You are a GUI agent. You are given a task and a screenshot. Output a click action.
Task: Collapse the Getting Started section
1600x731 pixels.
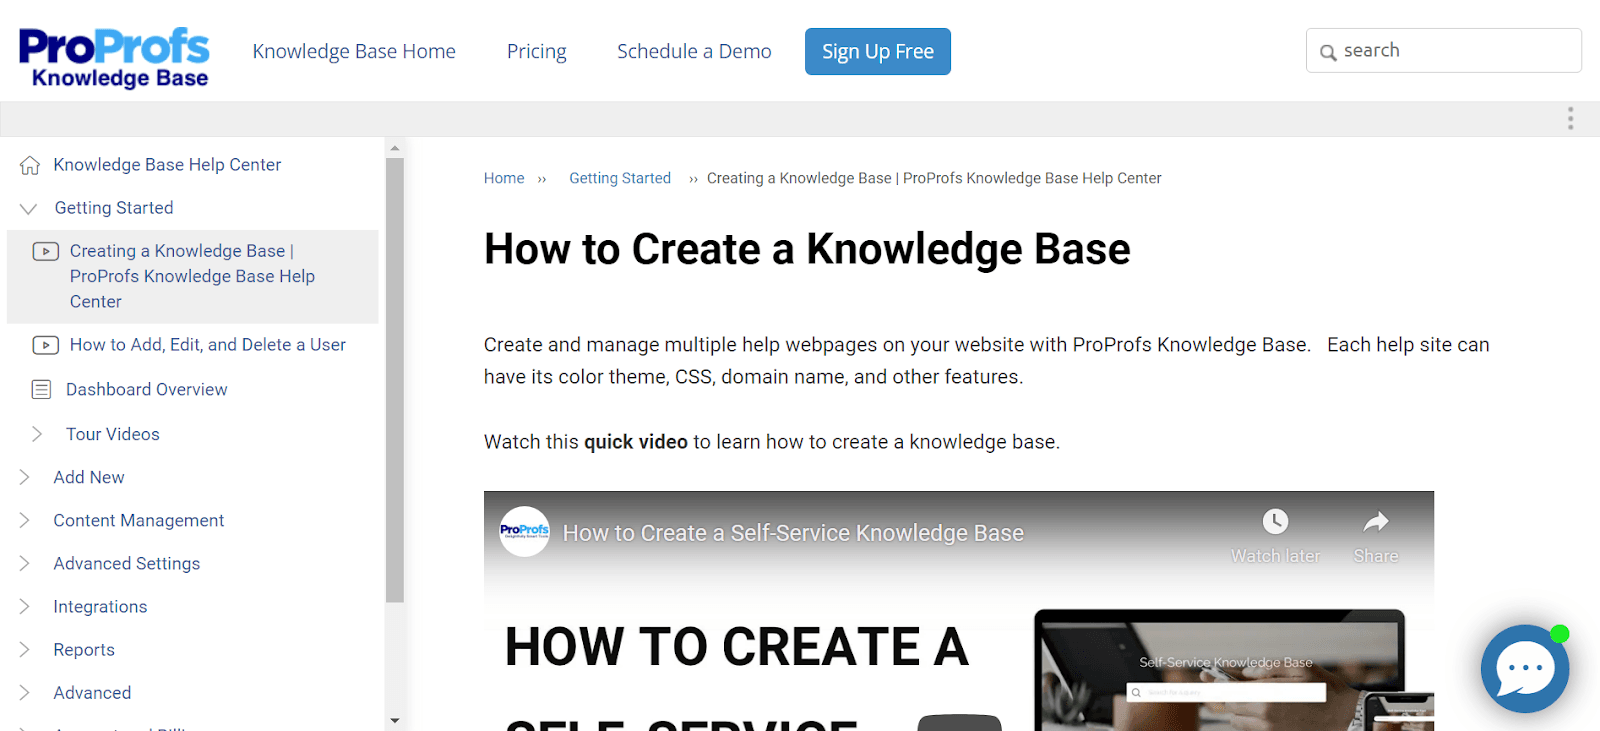(x=29, y=208)
